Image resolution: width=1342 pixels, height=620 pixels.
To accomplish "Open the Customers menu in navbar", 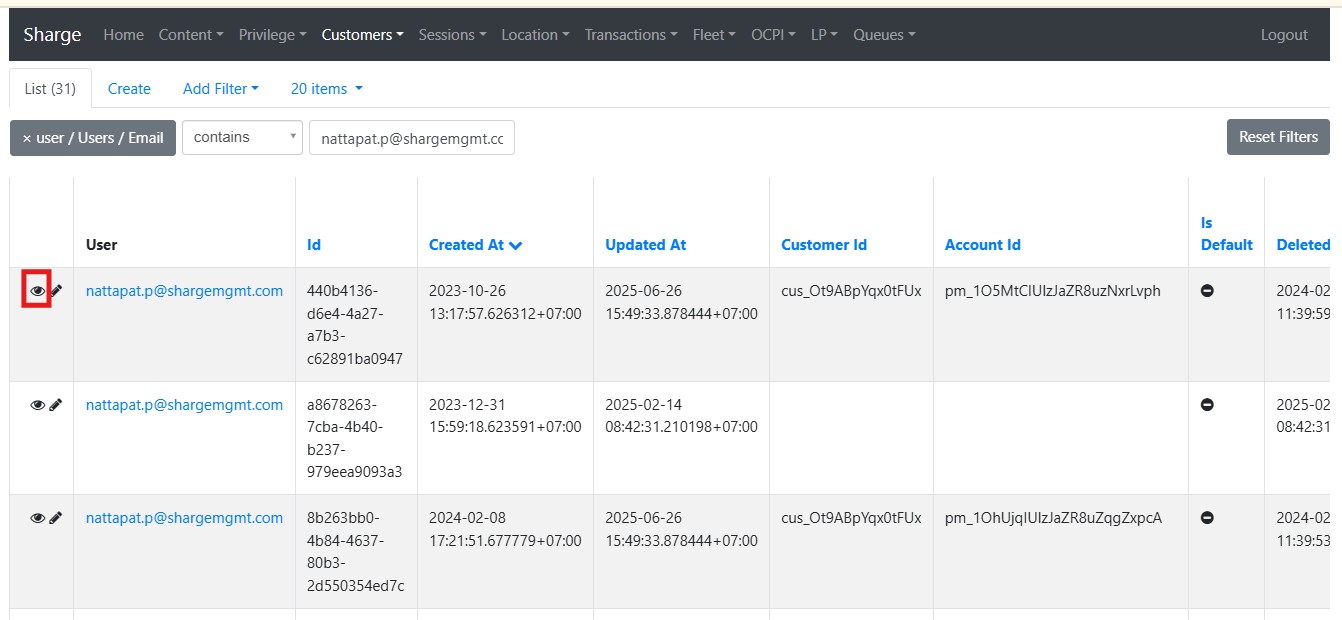I will click(362, 35).
